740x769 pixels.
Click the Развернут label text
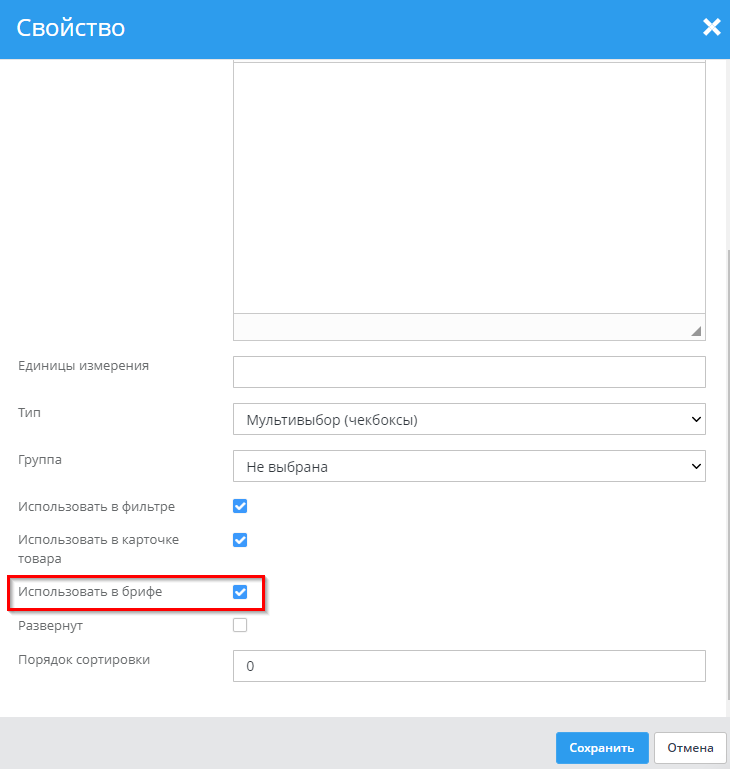[50, 626]
